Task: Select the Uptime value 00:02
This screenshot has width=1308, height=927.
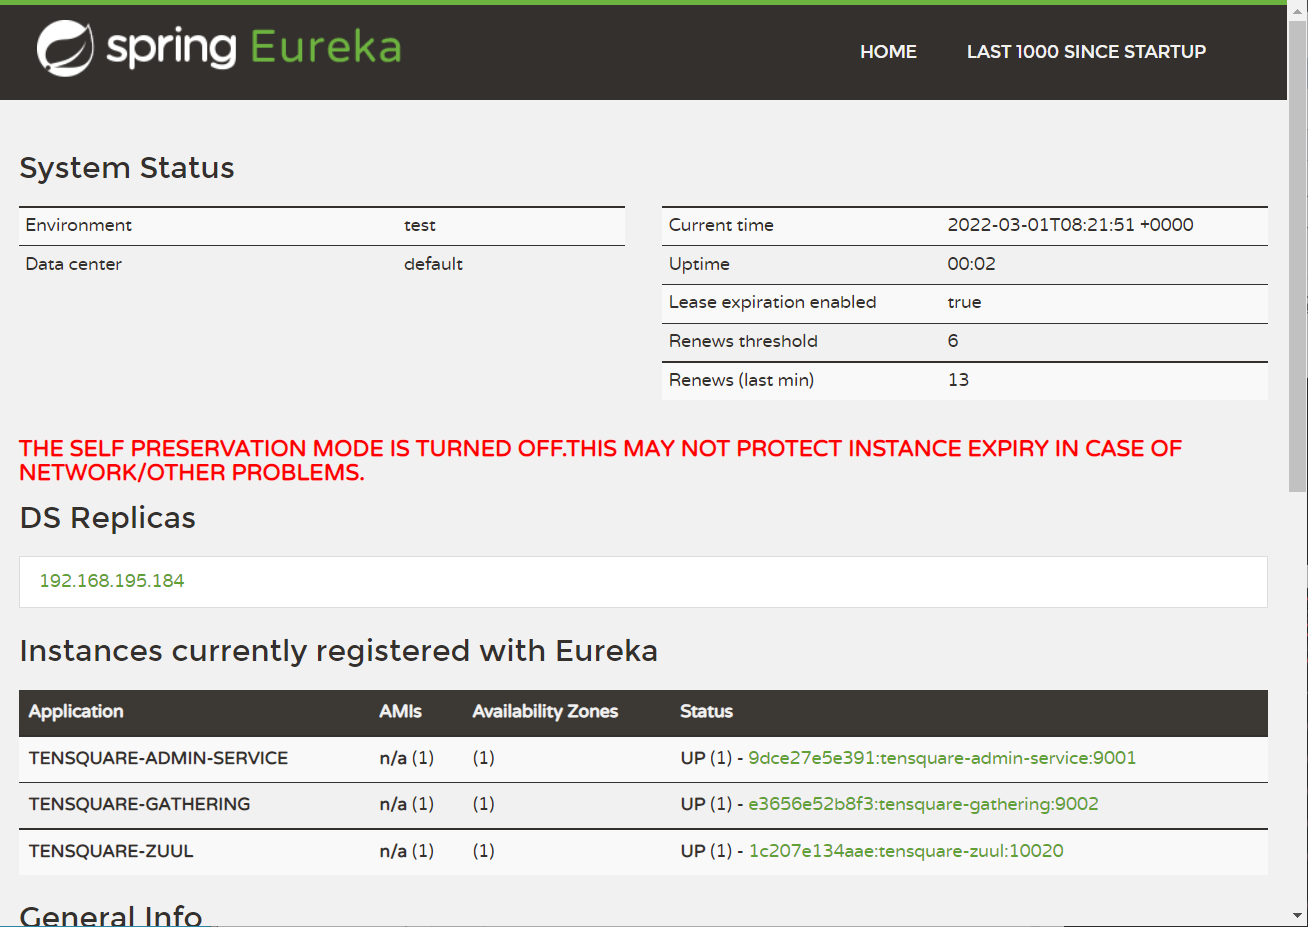Action: click(971, 264)
